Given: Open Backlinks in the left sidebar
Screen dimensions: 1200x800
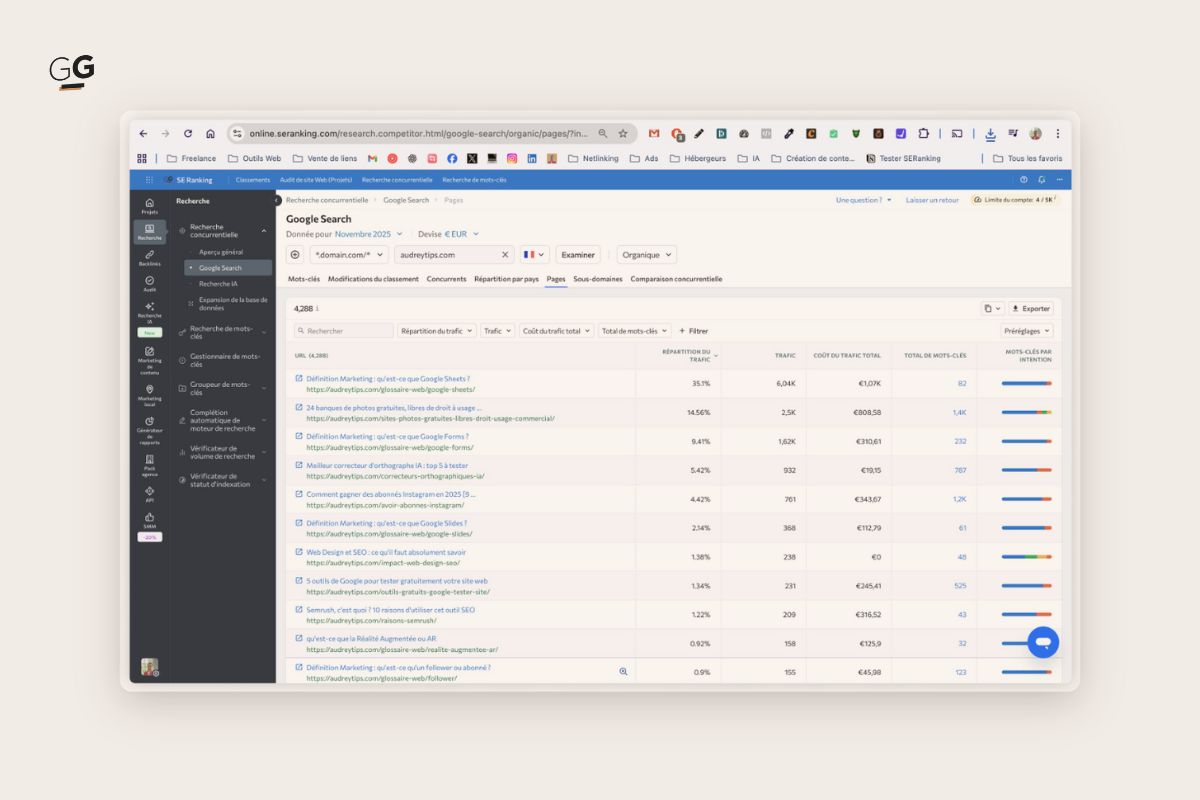Looking at the screenshot, I should (x=149, y=257).
